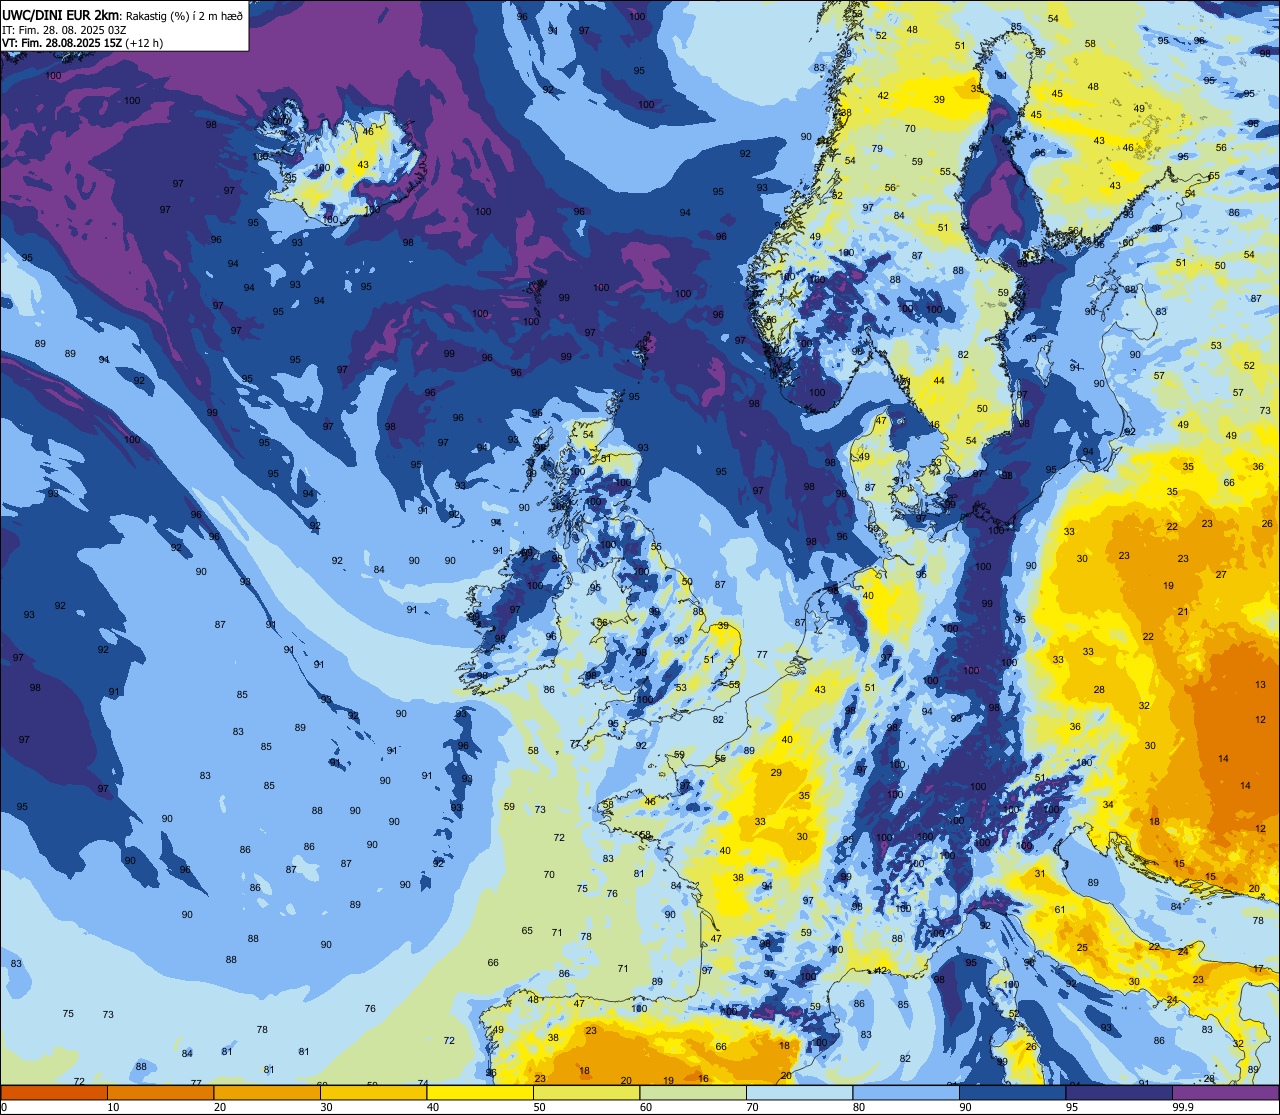Click the 0–10 % dark orange legend swatch

point(54,1092)
